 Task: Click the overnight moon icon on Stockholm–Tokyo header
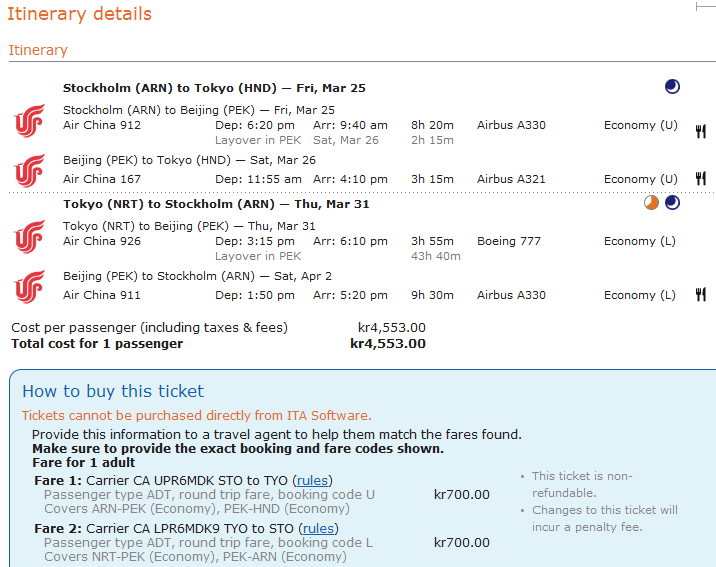672,87
